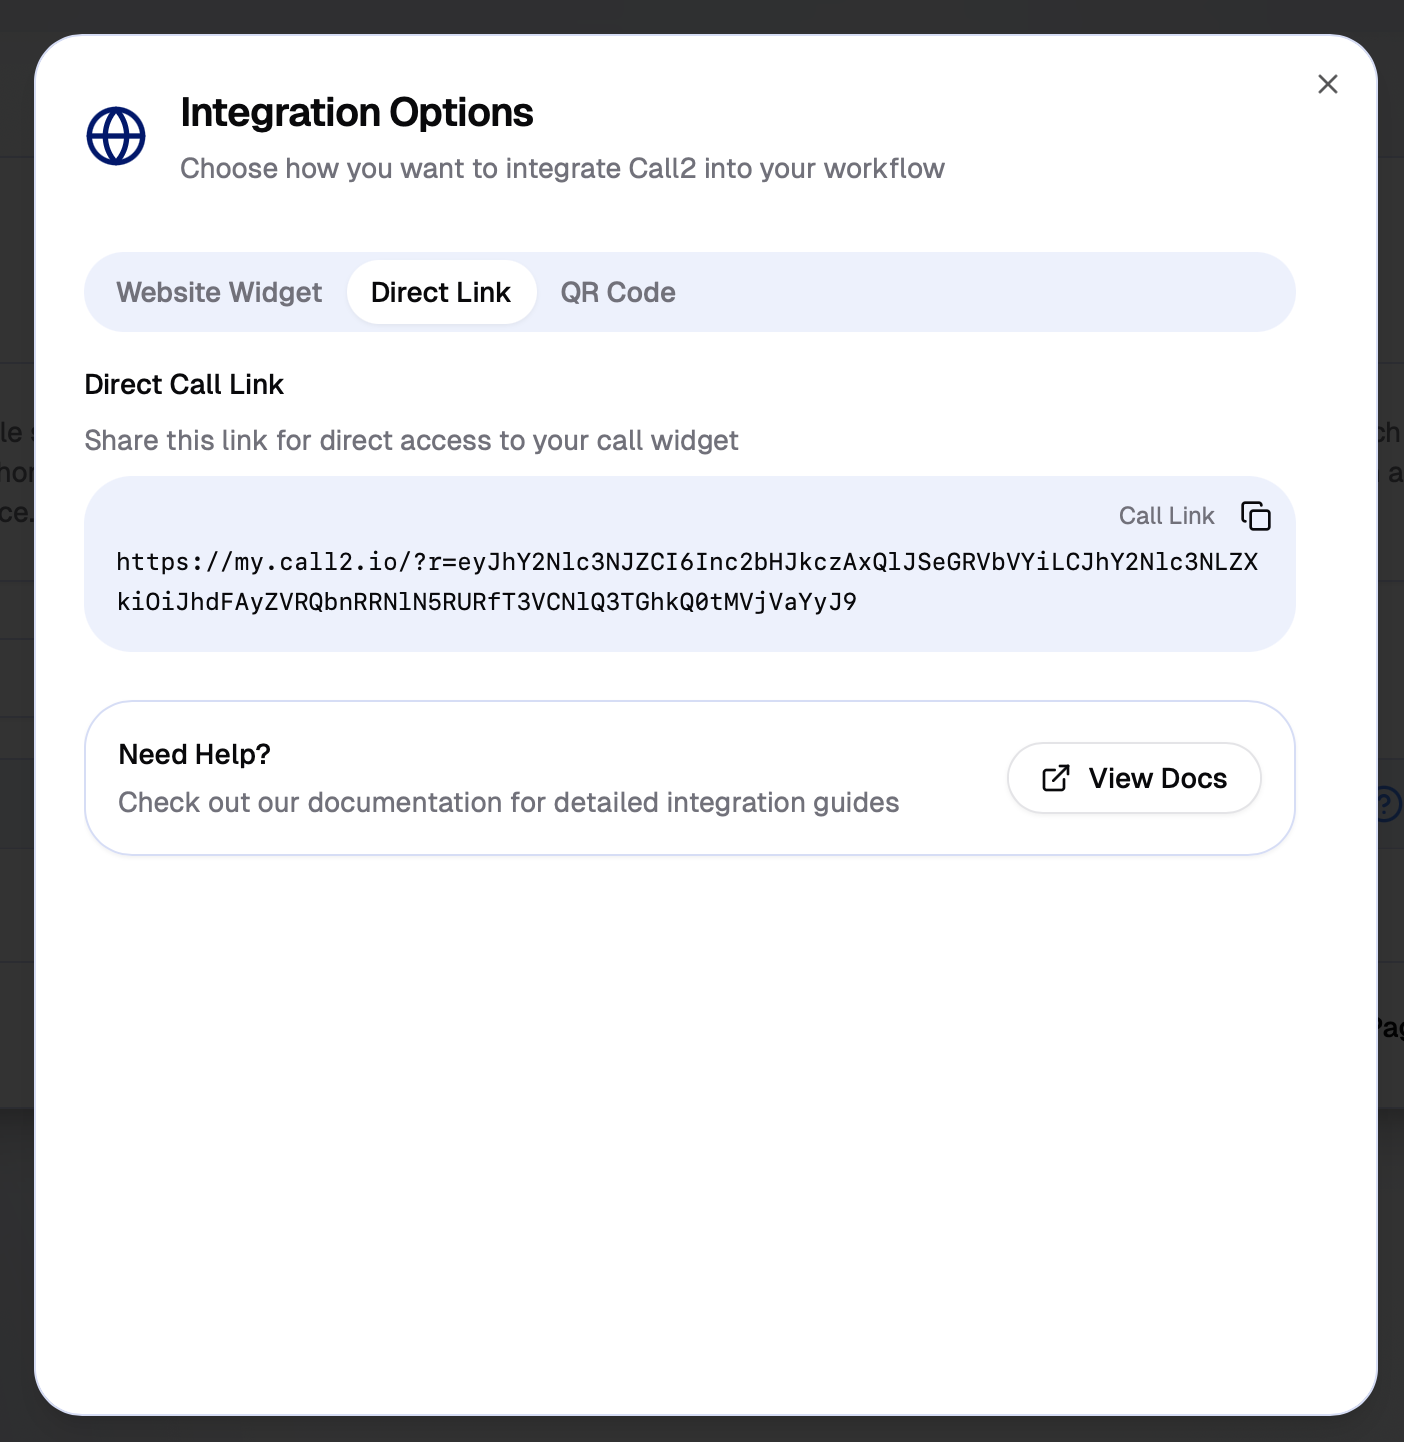Switch to the Website Widget tab

(x=219, y=292)
